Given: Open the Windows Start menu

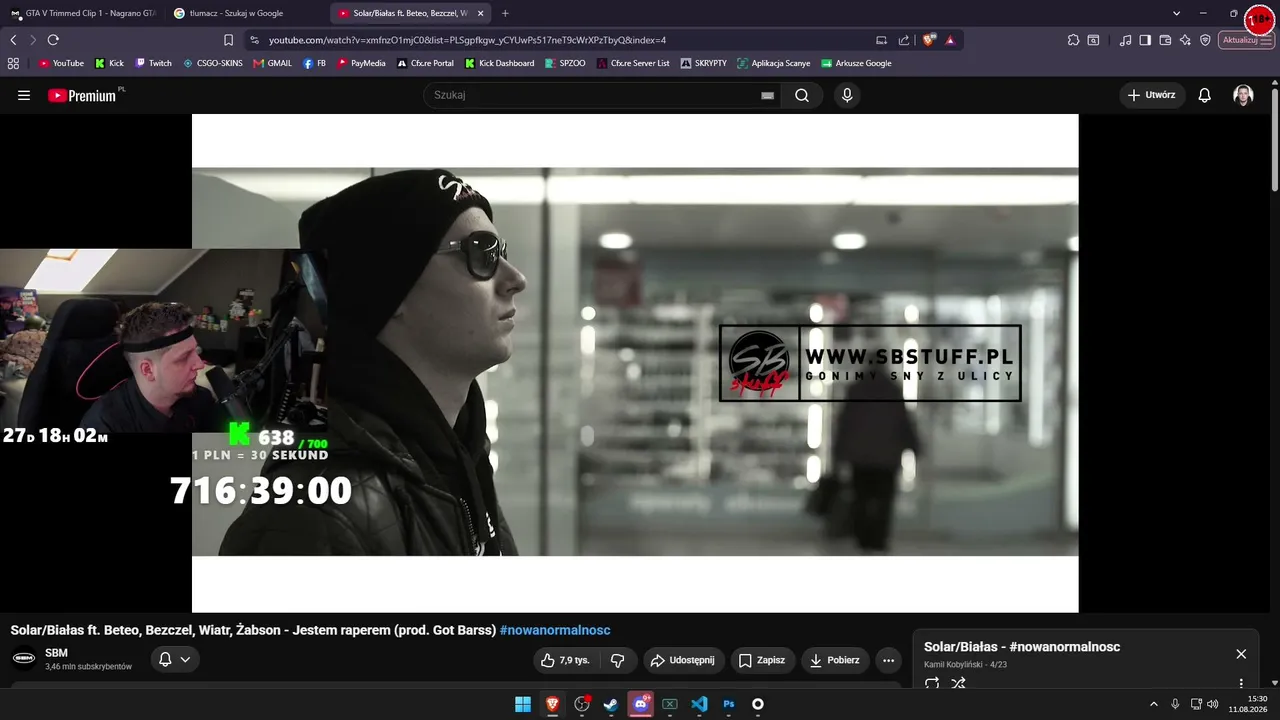Looking at the screenshot, I should pyautogui.click(x=523, y=704).
